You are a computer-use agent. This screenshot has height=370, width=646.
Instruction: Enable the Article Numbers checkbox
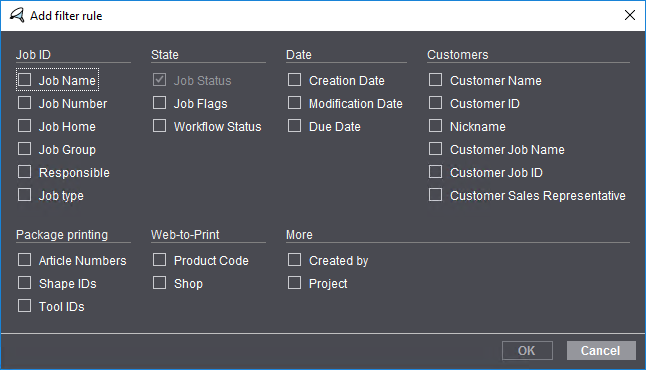24,260
